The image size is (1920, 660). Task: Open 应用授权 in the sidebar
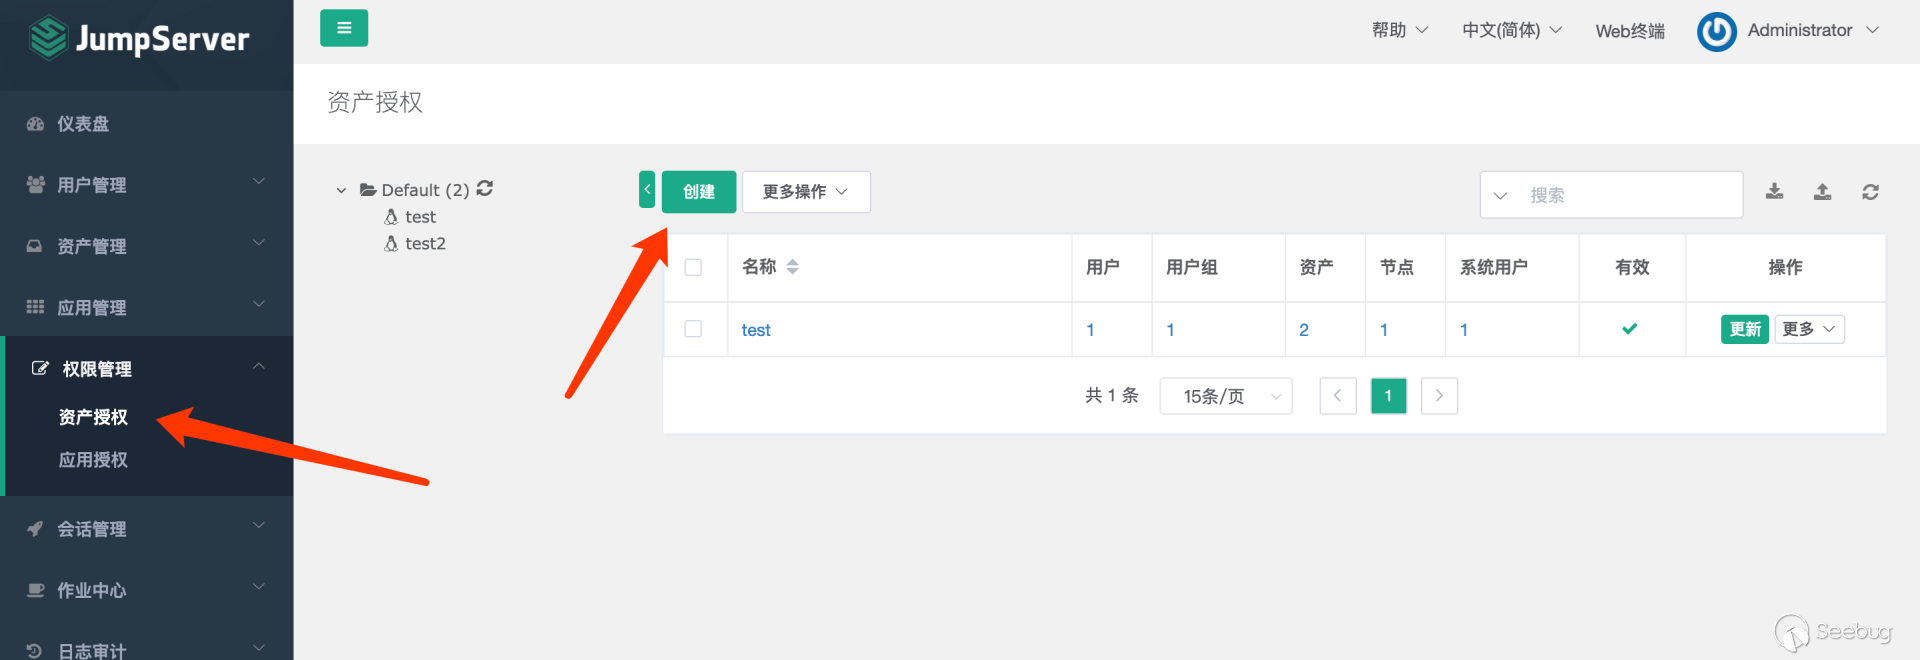(93, 460)
